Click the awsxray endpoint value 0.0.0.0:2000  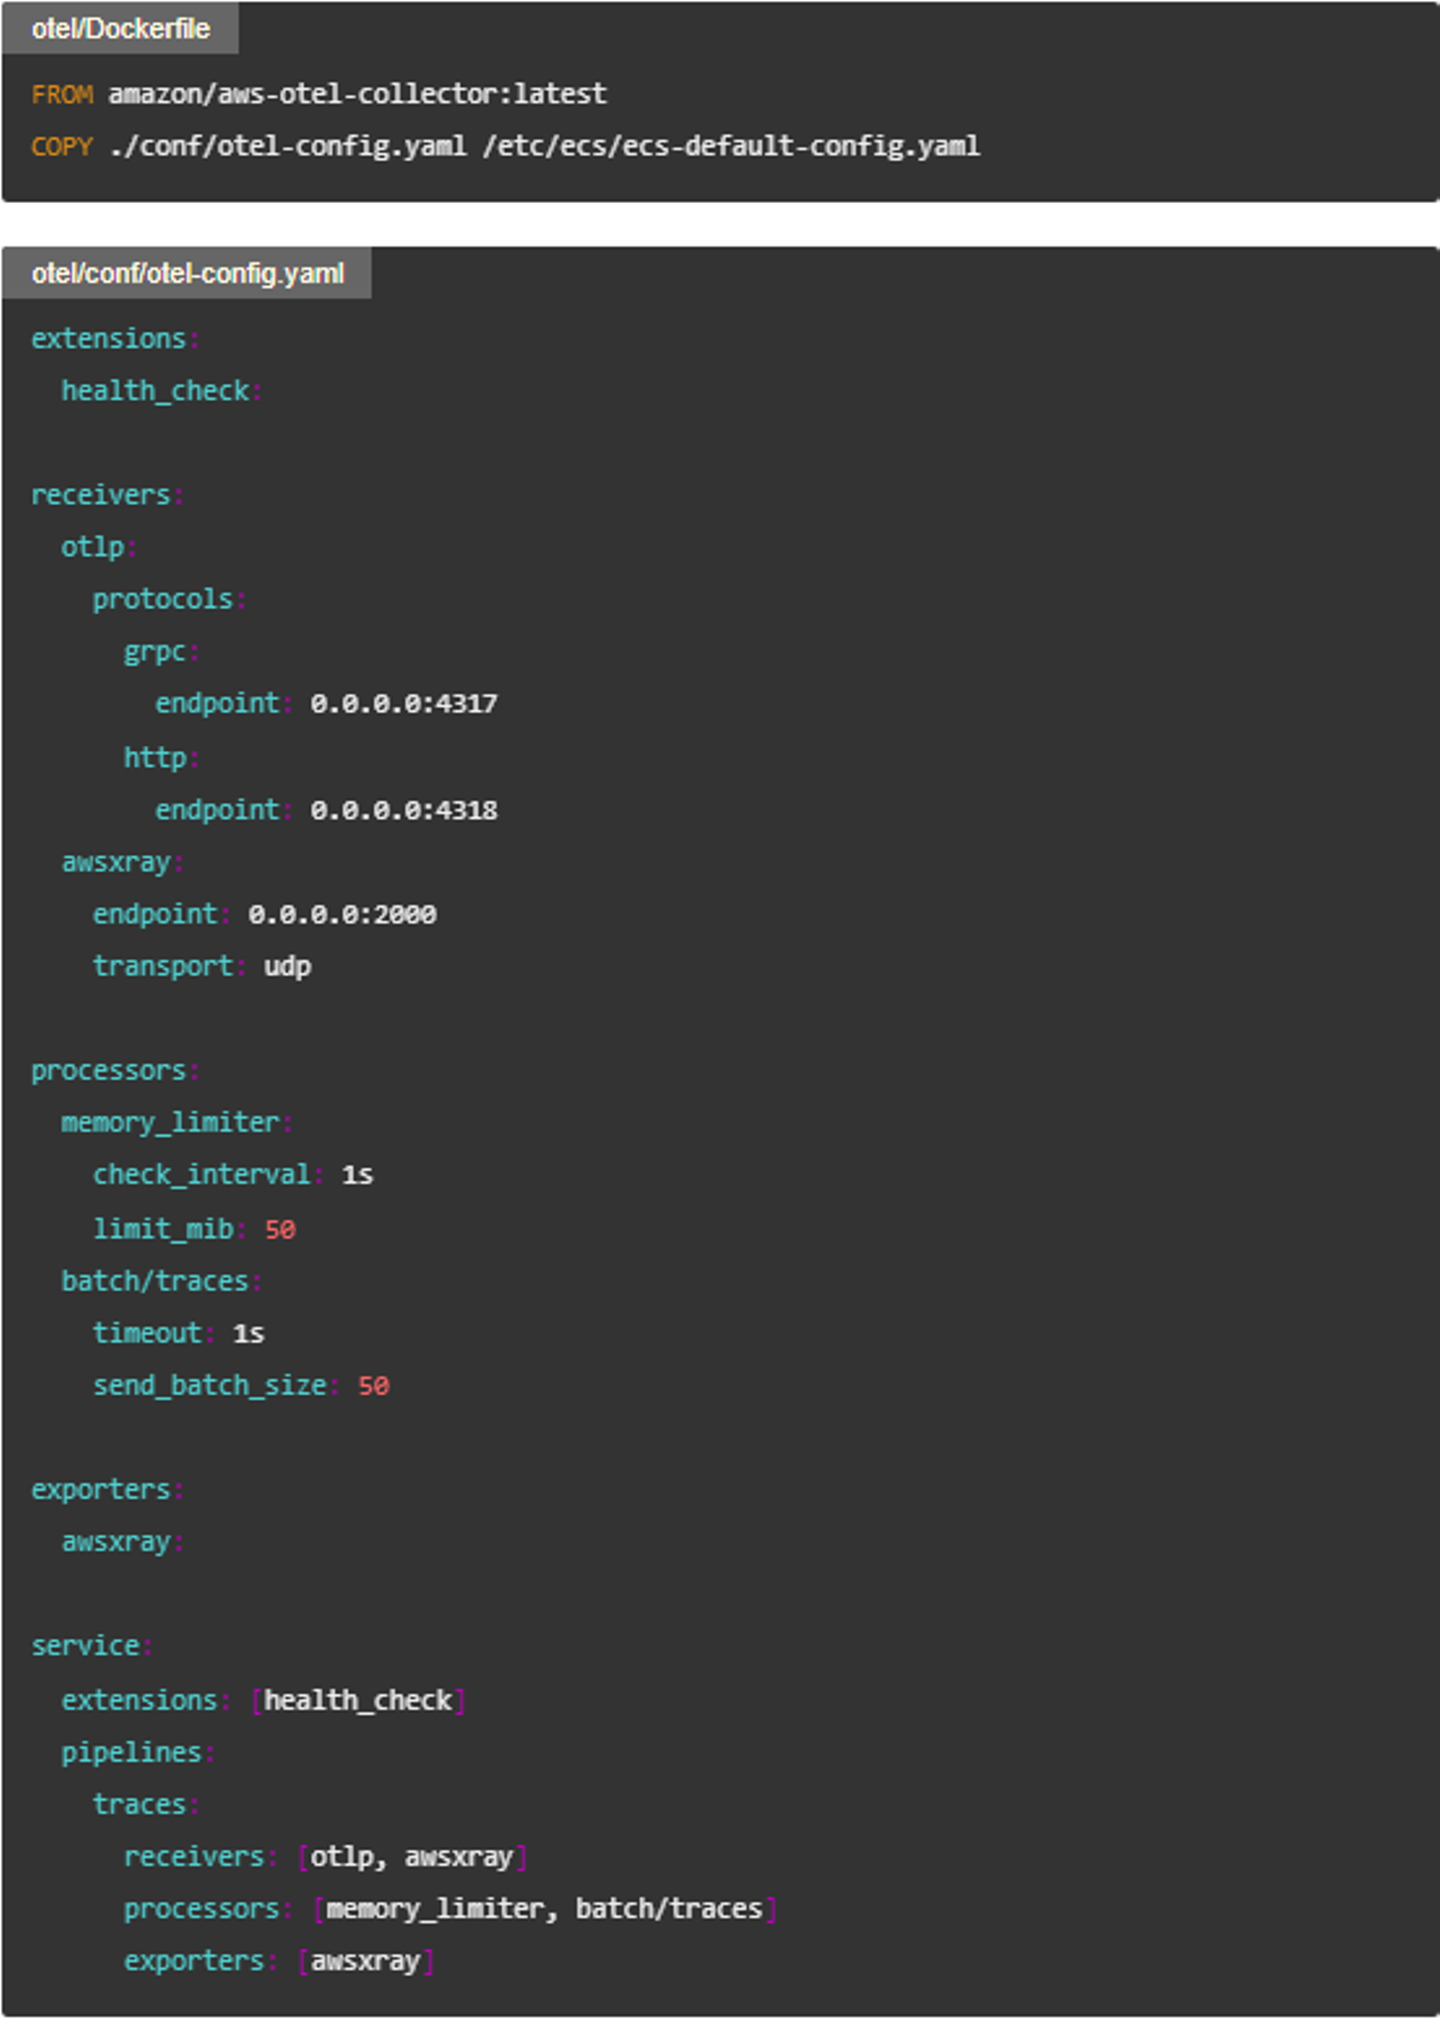point(342,914)
